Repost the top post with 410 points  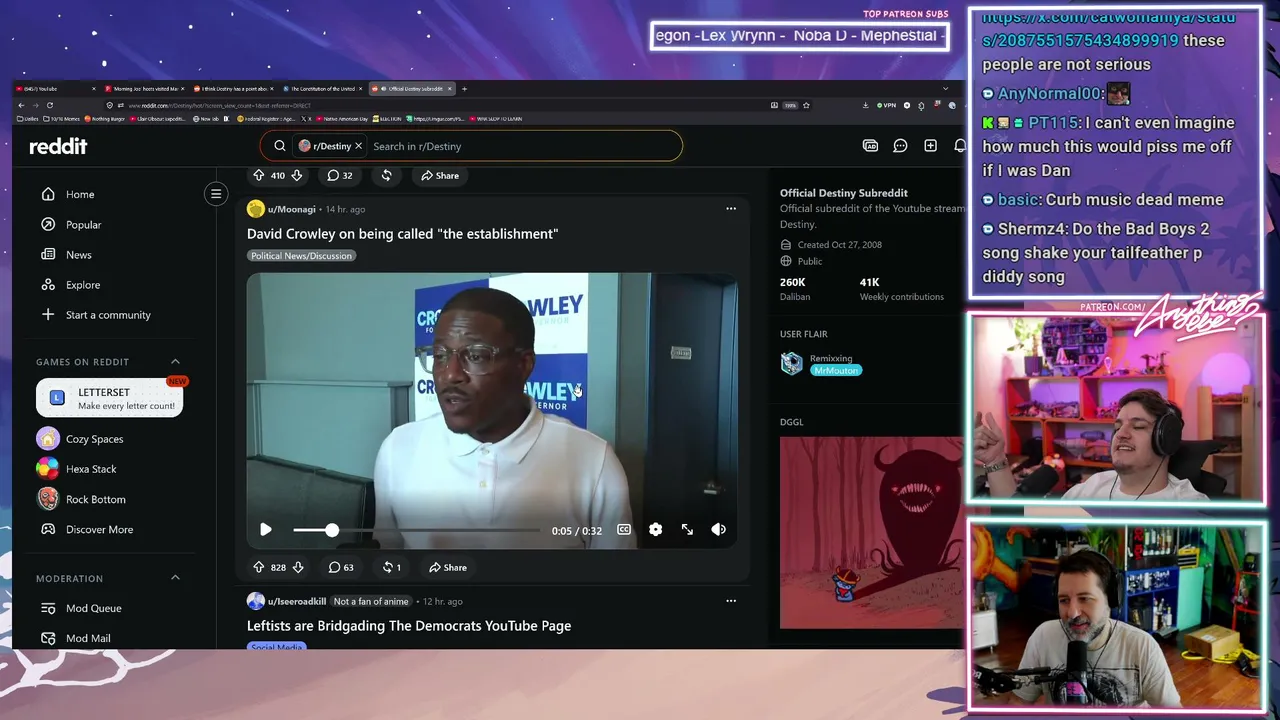click(x=386, y=175)
